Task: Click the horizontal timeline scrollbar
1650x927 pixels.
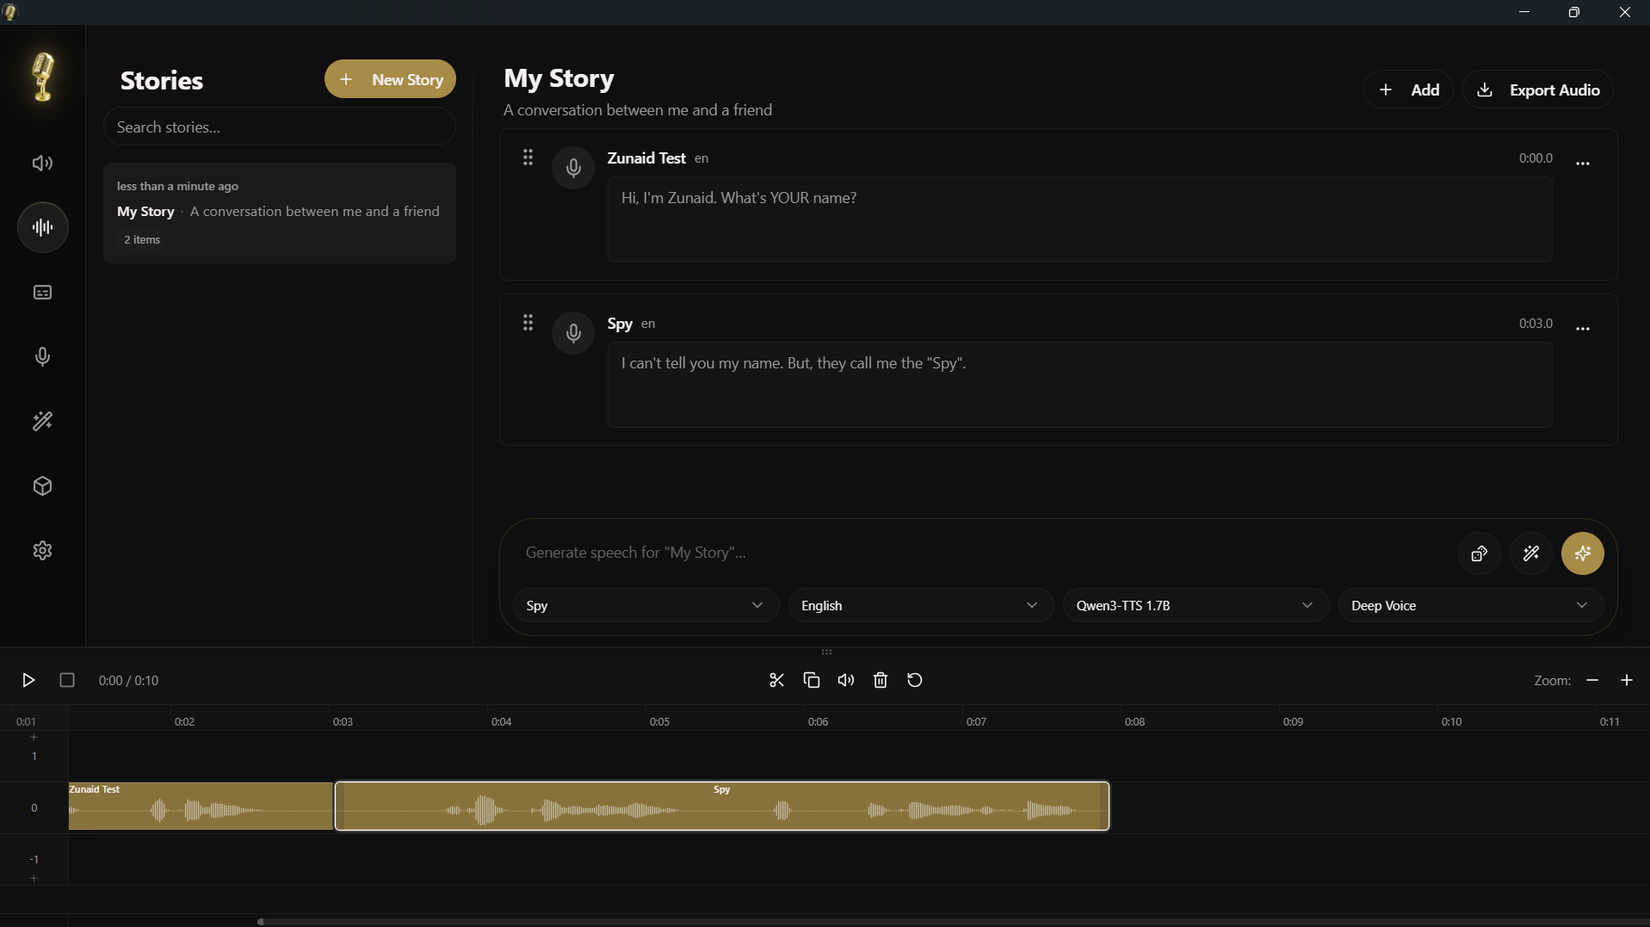Action: pos(953,921)
